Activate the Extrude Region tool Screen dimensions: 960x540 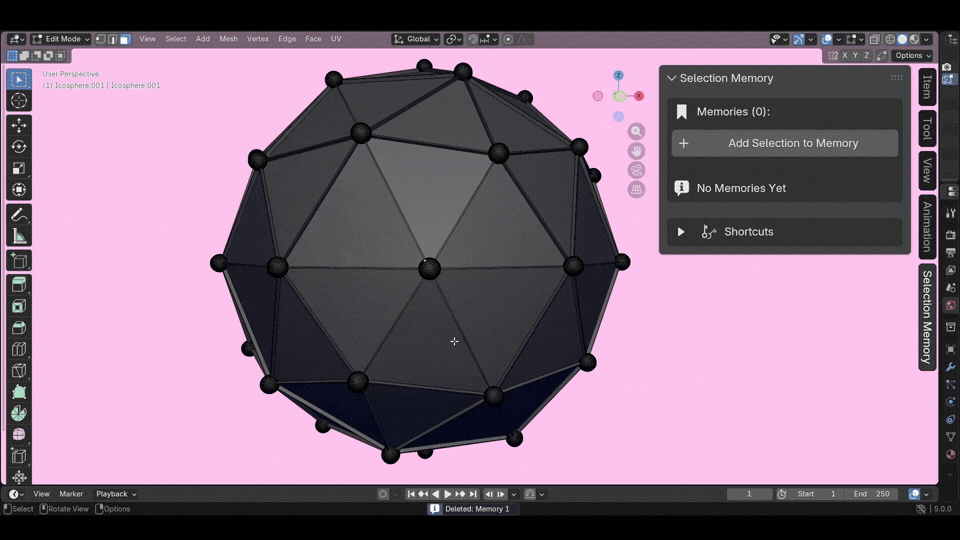point(19,285)
